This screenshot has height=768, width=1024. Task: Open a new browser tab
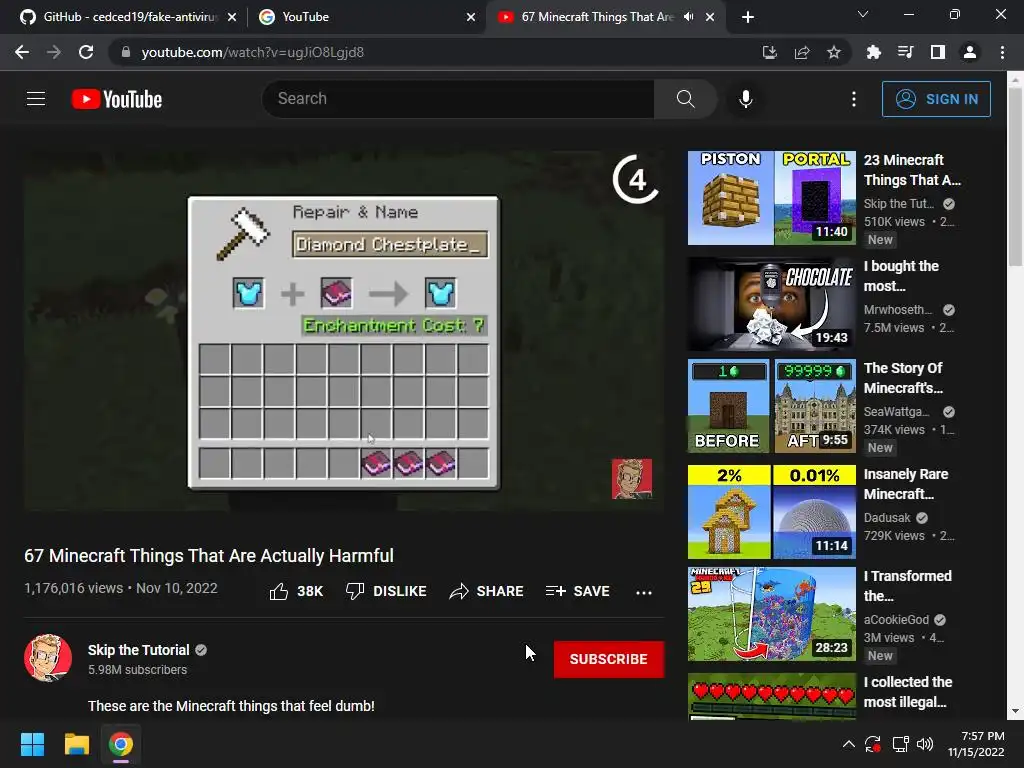click(x=748, y=17)
